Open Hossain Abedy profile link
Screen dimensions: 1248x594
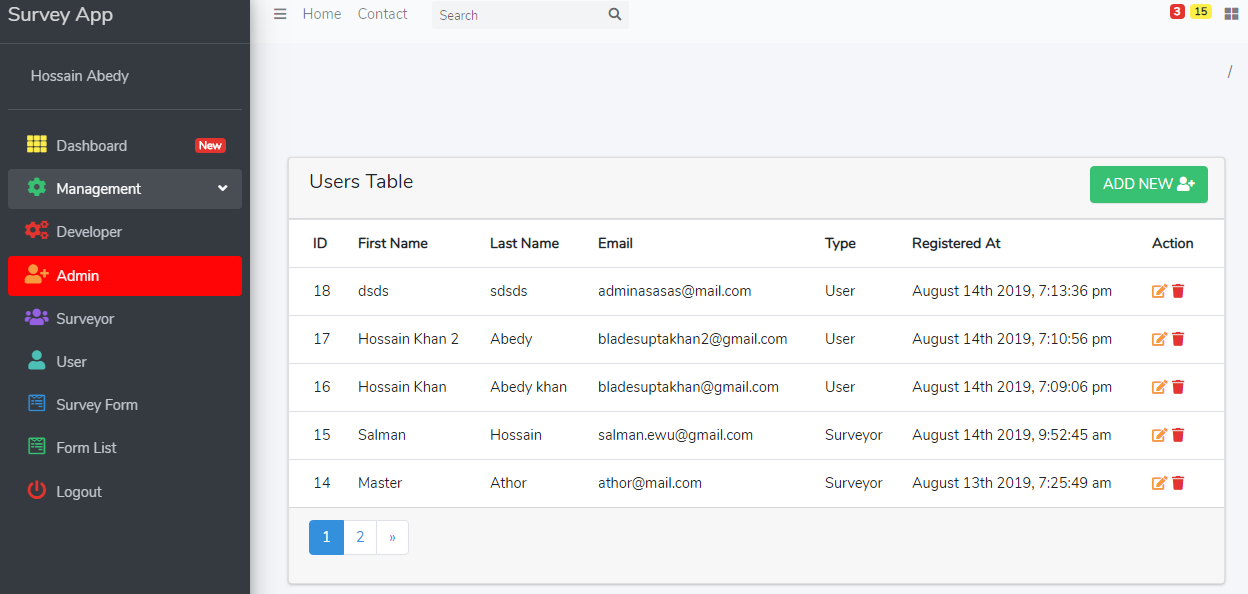click(80, 76)
